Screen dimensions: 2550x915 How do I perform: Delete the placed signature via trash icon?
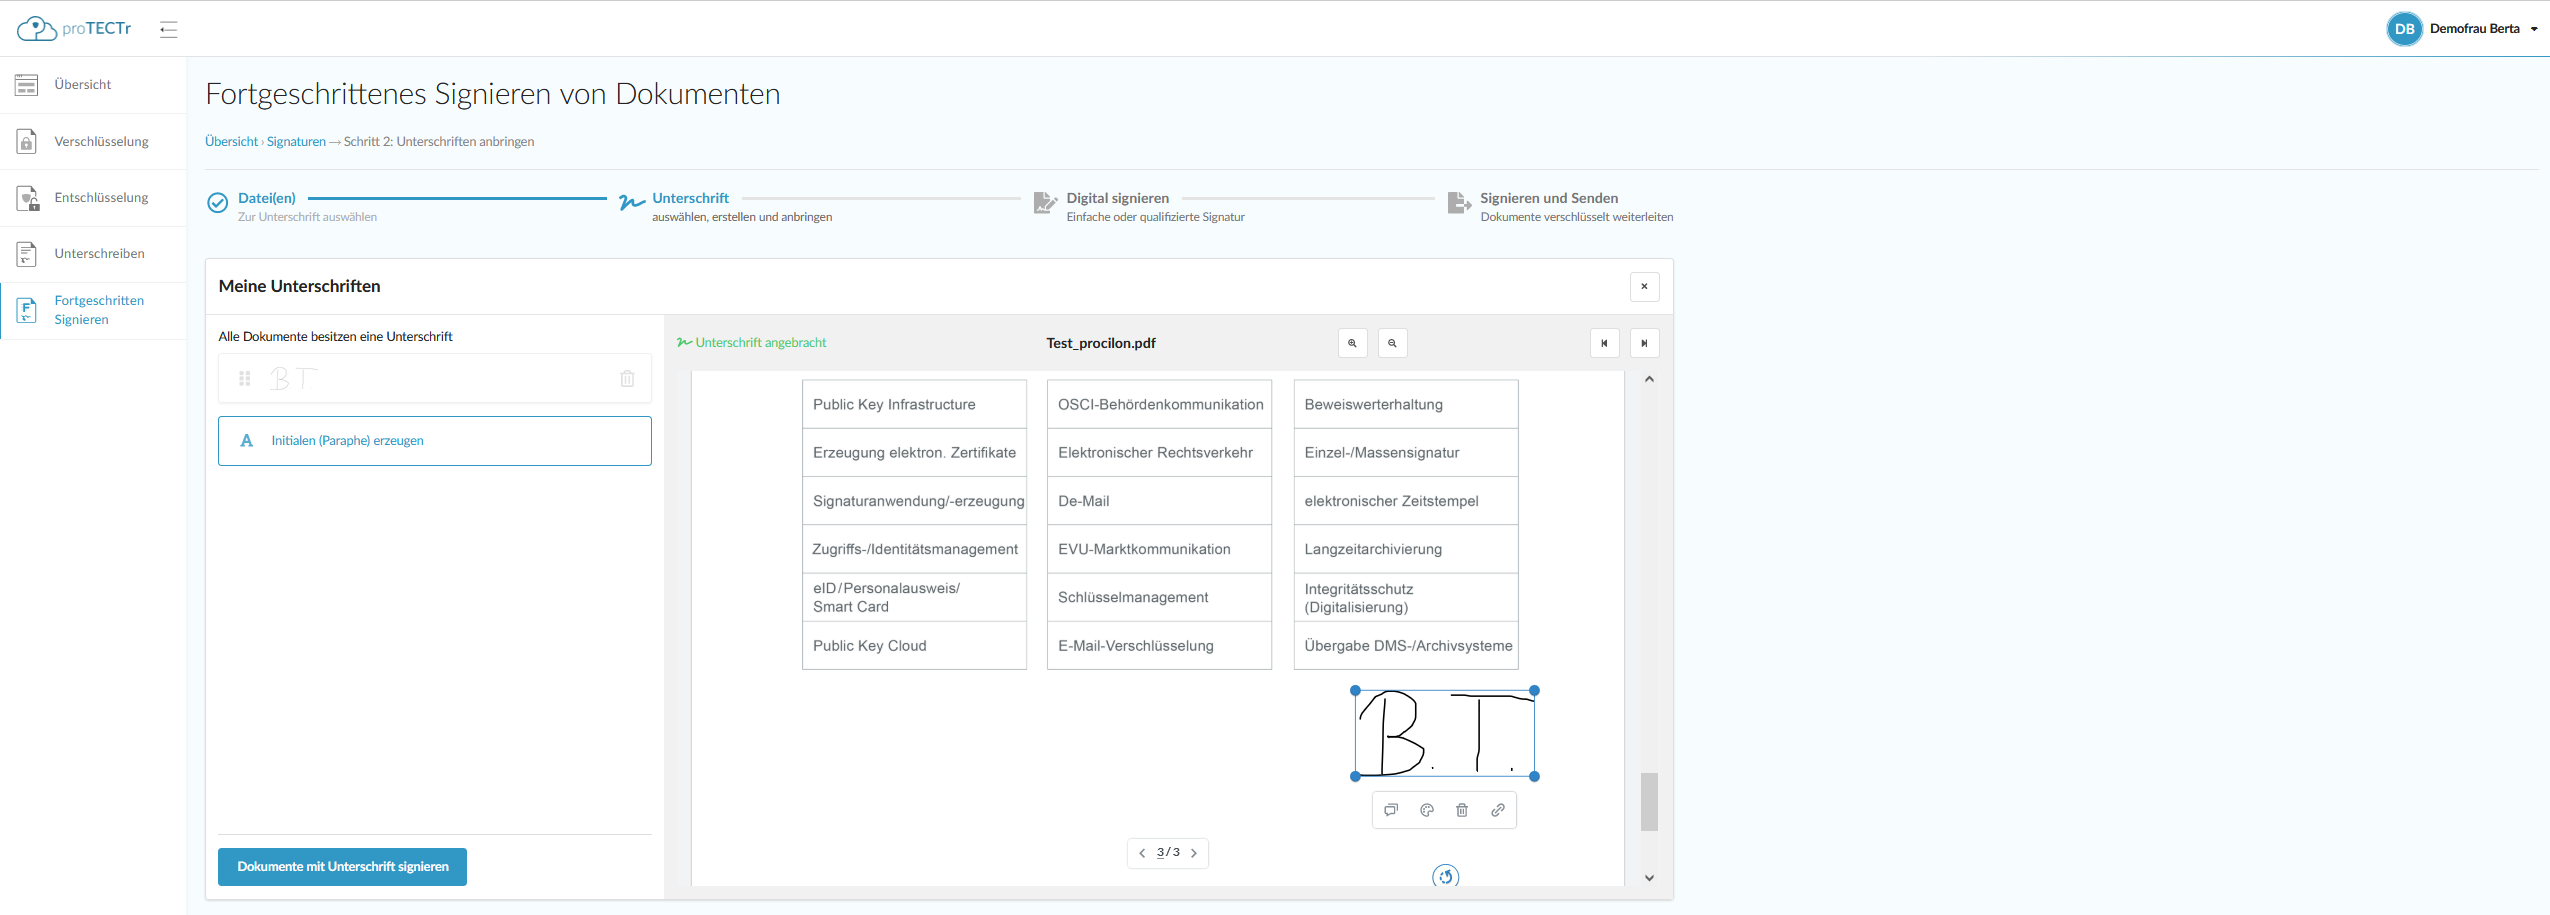(1462, 810)
